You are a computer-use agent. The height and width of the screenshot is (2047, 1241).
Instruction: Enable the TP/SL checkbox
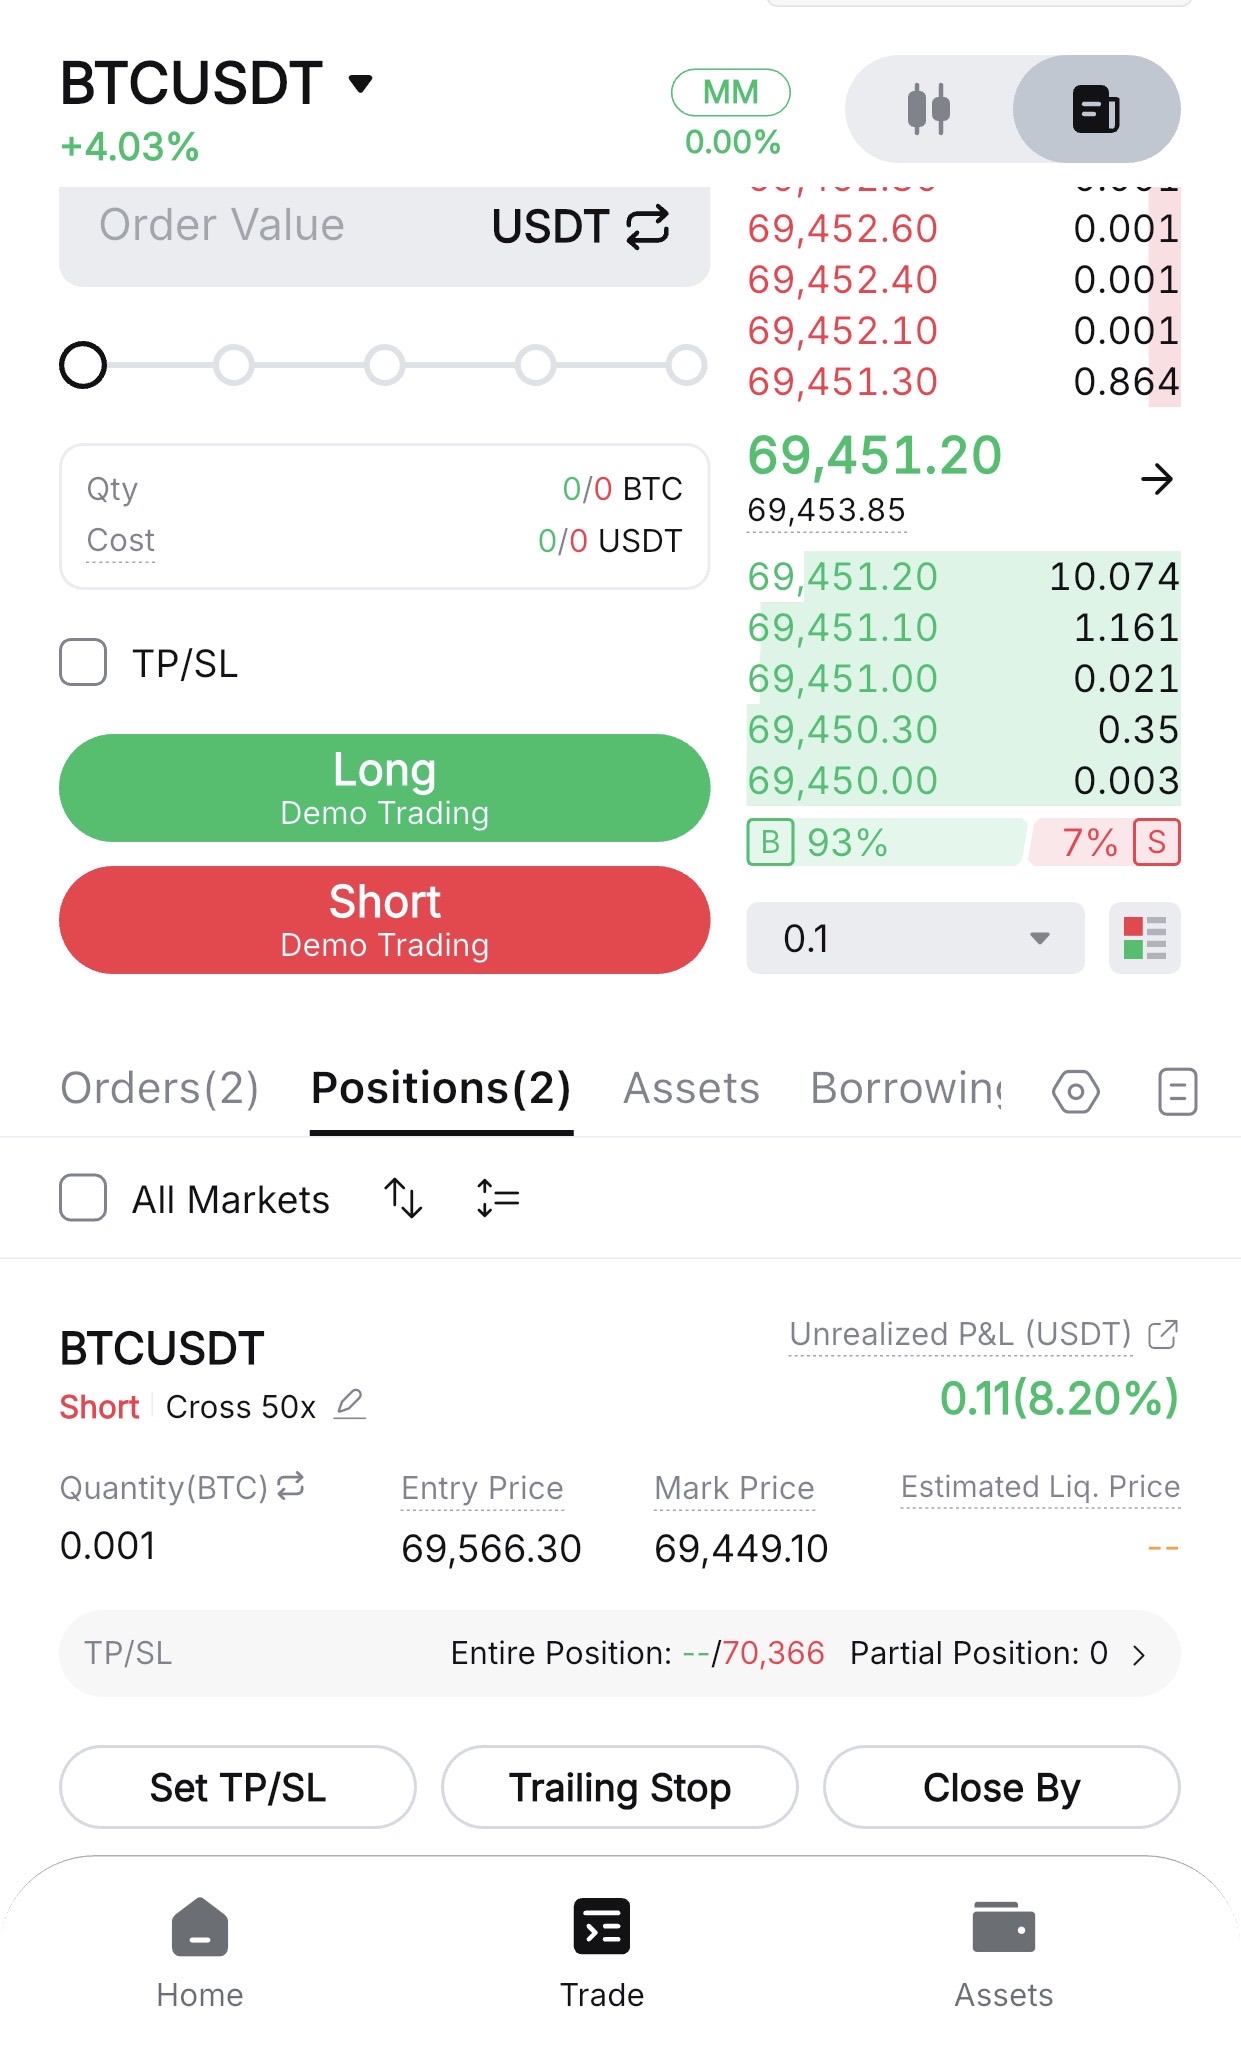tap(83, 663)
